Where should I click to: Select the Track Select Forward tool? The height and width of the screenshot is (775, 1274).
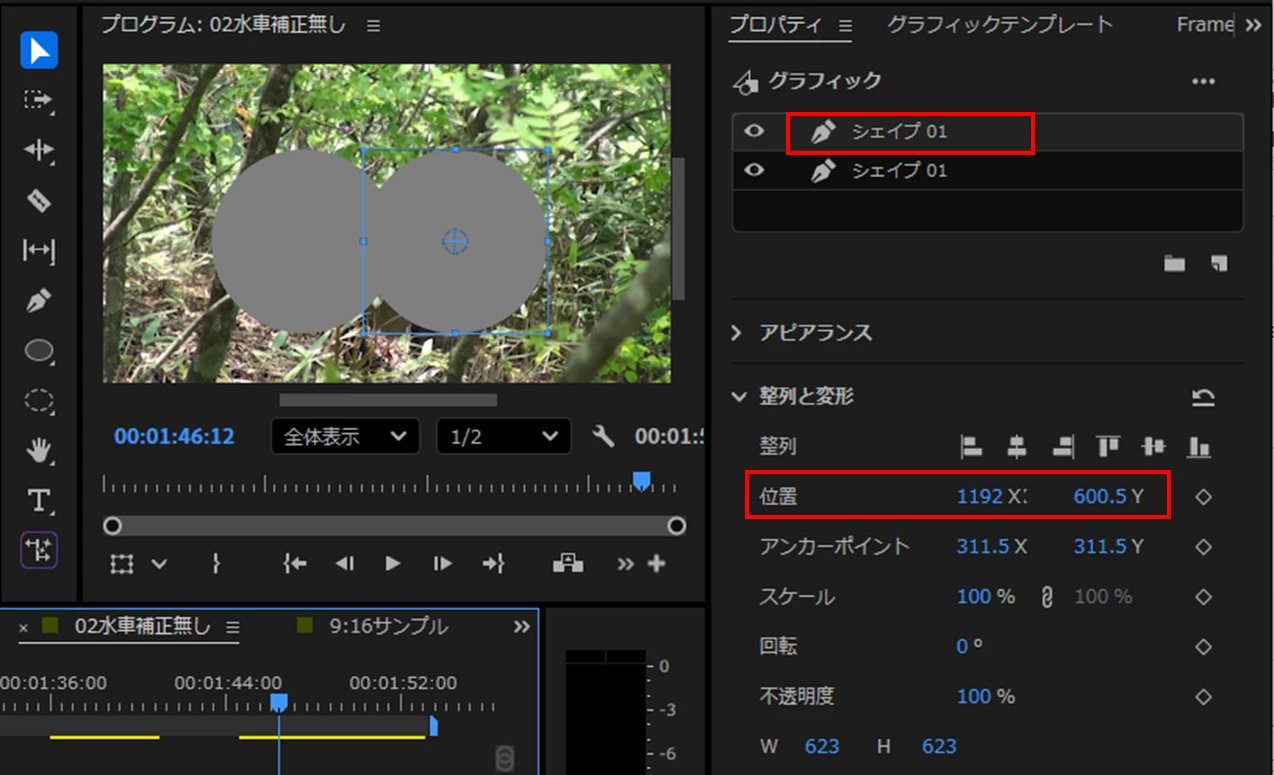click(38, 100)
